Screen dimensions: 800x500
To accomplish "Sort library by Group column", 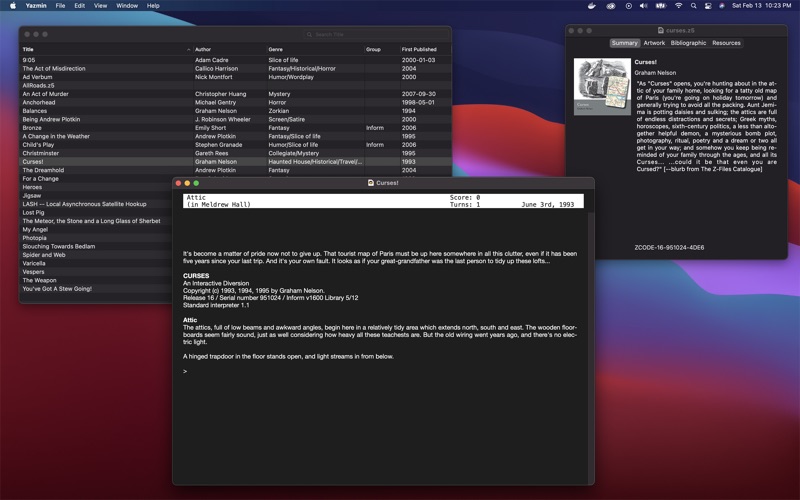I will click(382, 49).
